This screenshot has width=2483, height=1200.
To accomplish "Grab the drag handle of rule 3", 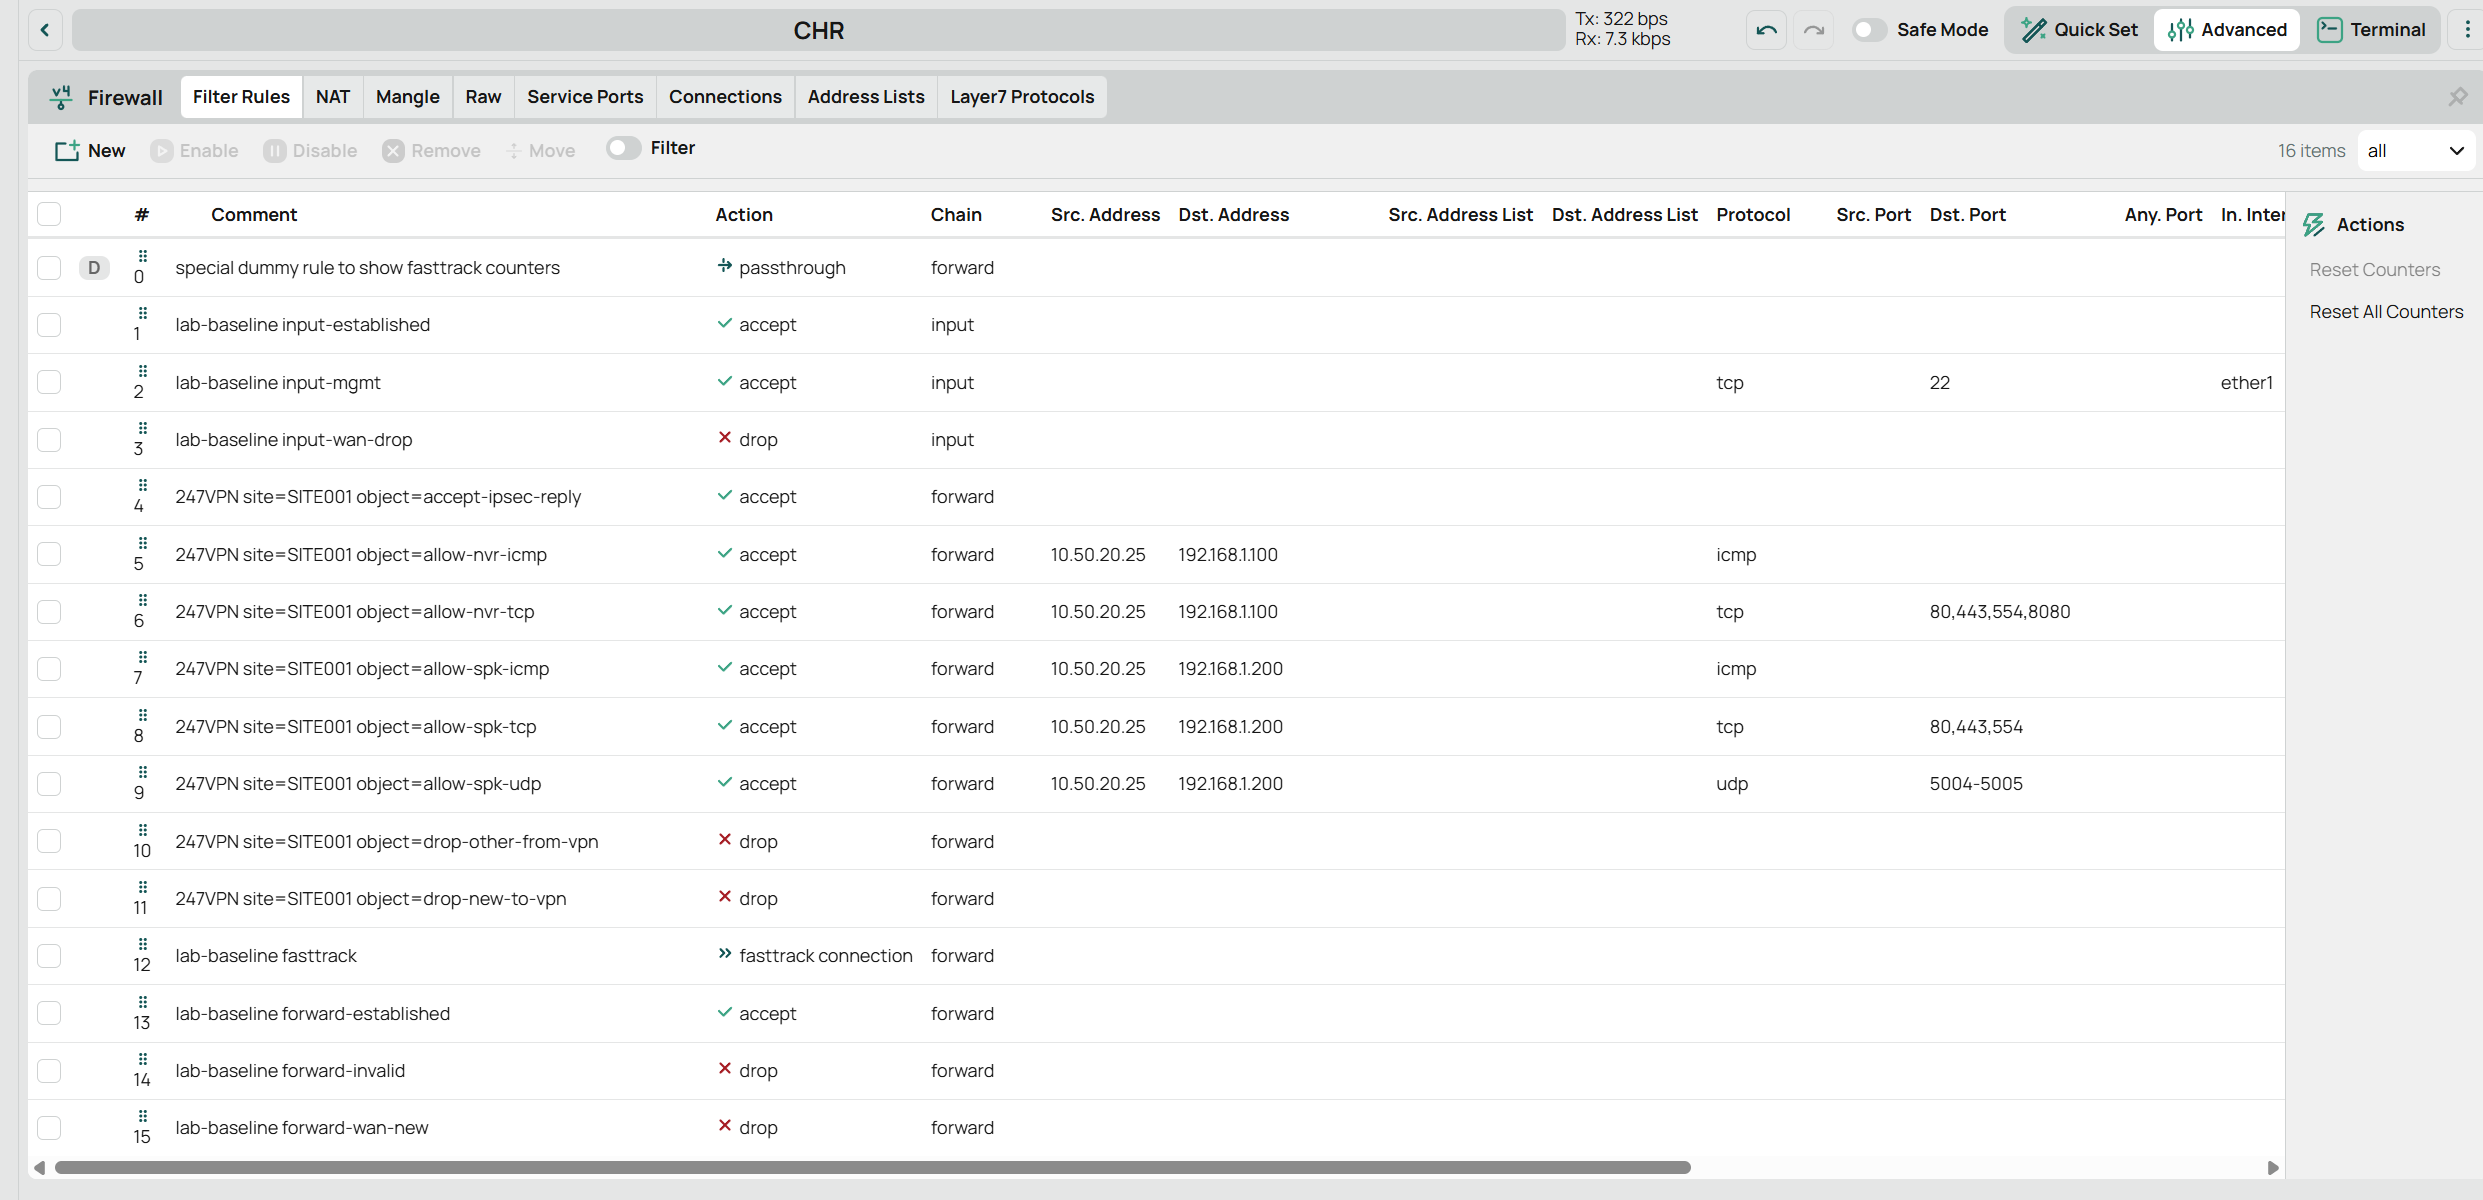I will (143, 429).
